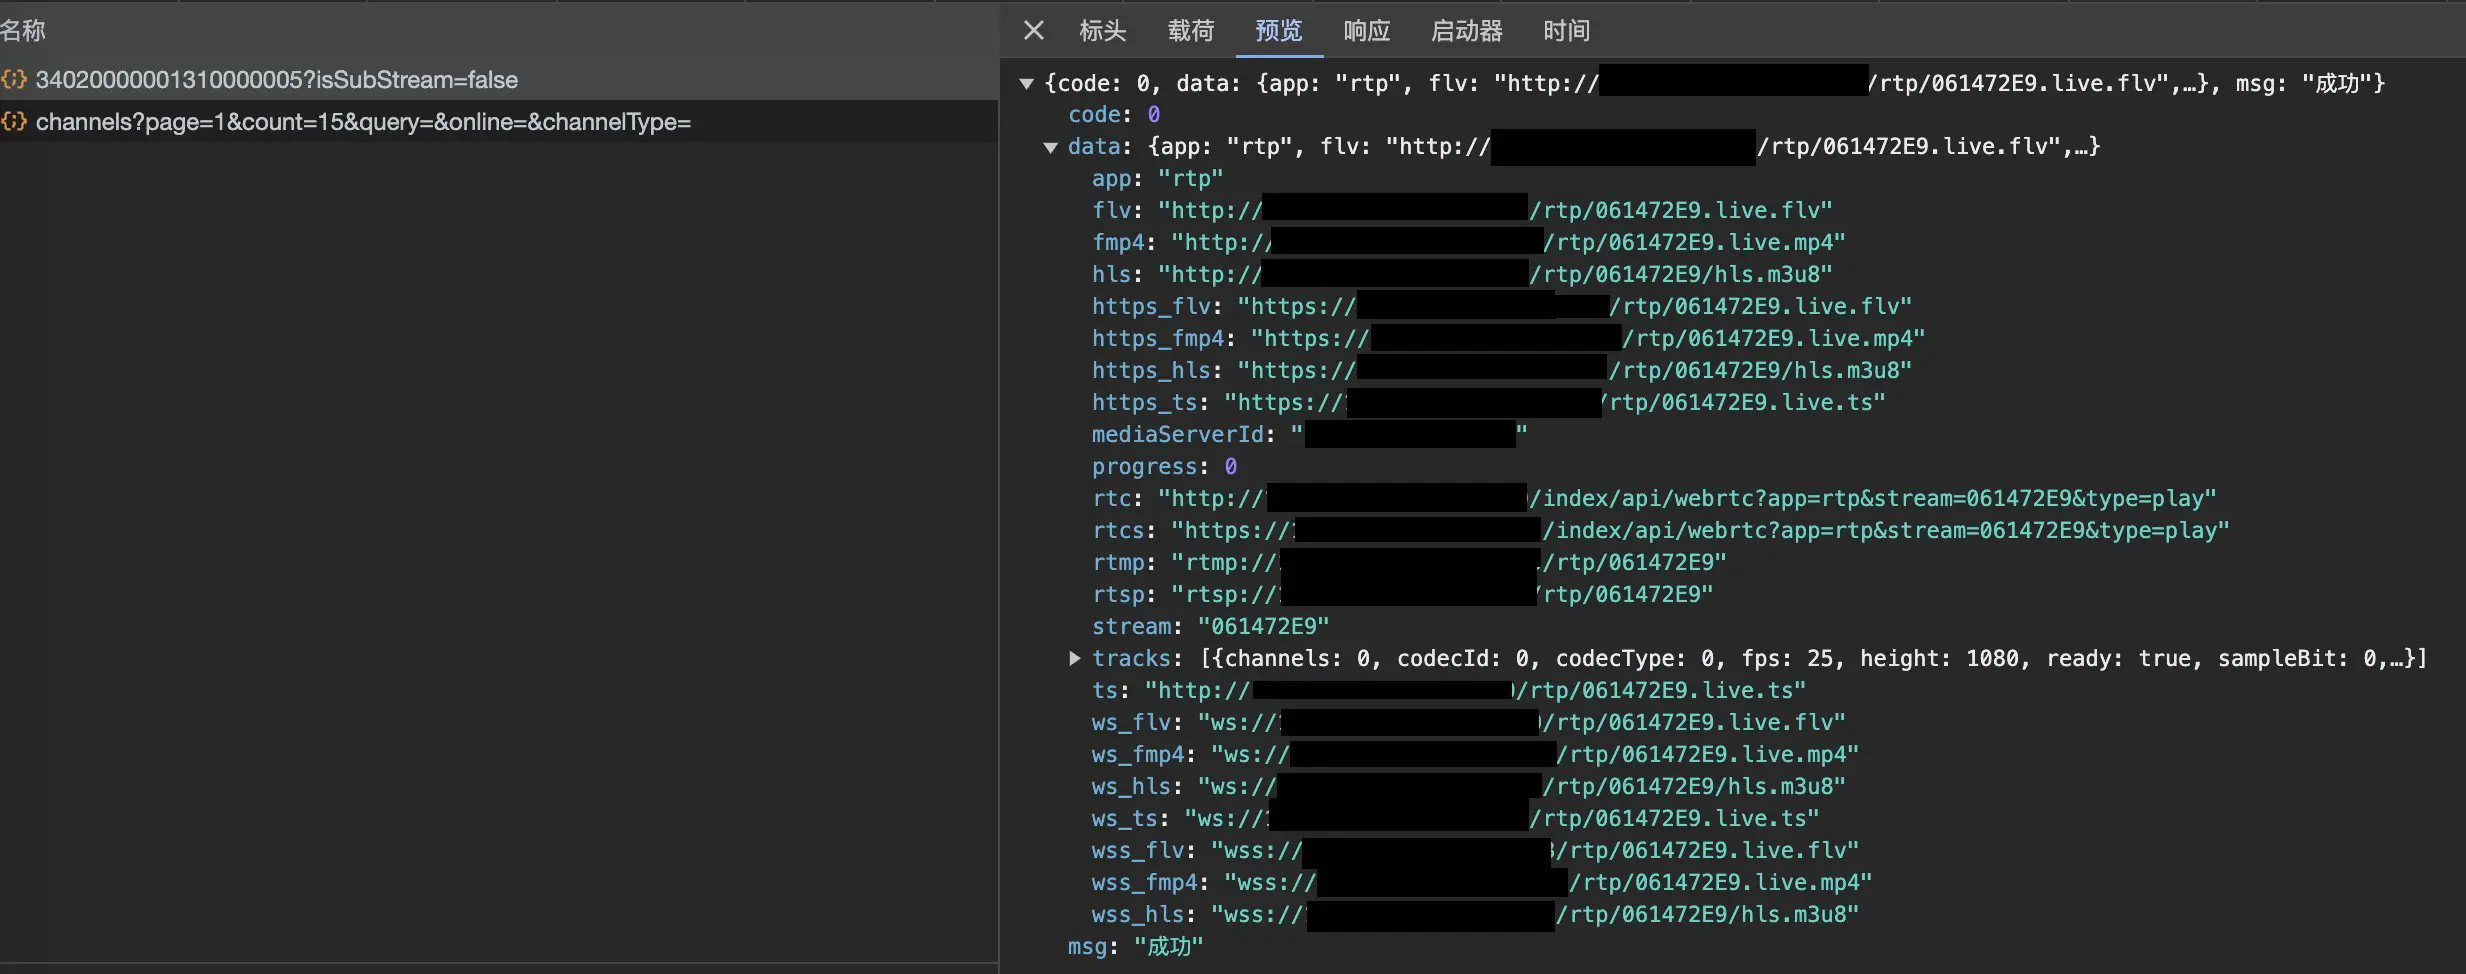Screen dimensions: 2466x974
Task: Click the progress property value 0
Action: (x=1230, y=467)
